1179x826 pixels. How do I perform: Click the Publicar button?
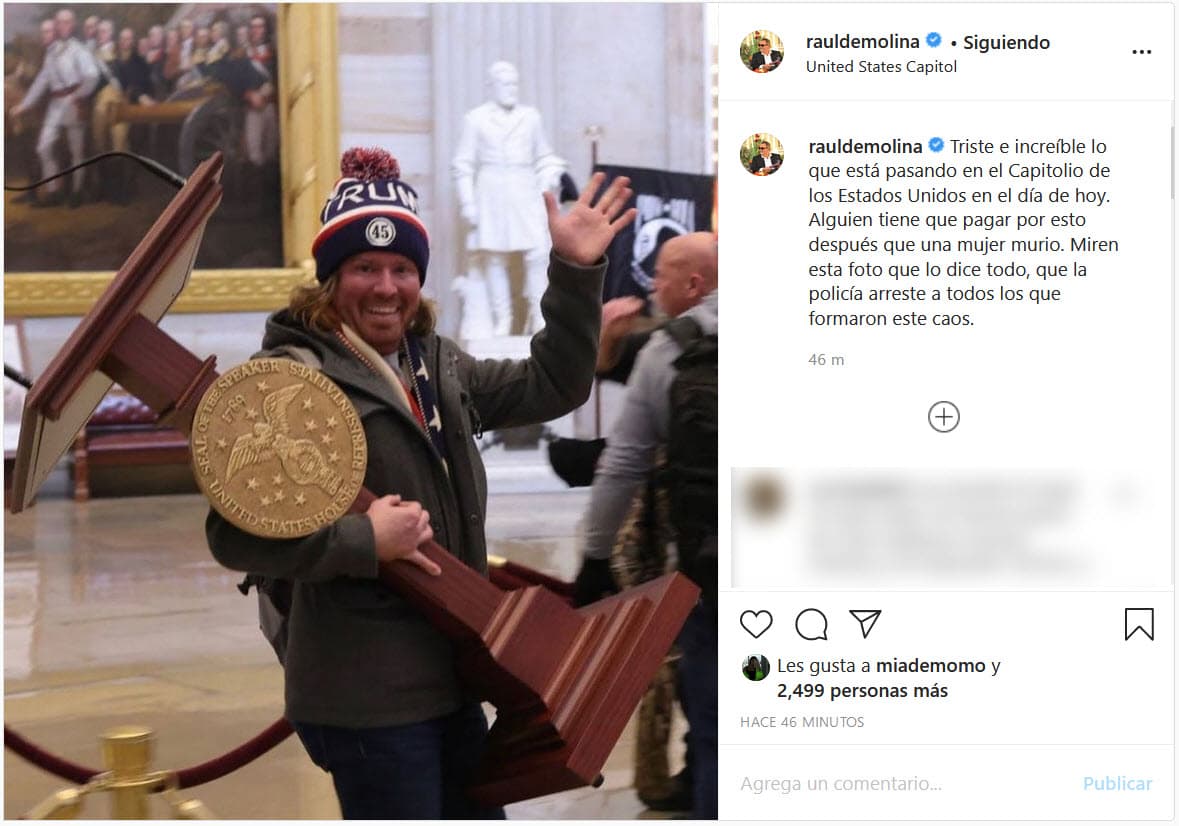coord(1117,783)
